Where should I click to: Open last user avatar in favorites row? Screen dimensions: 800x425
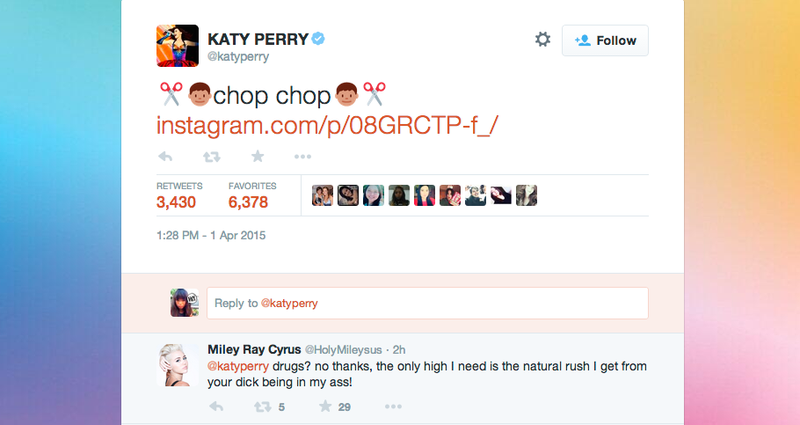tap(527, 195)
